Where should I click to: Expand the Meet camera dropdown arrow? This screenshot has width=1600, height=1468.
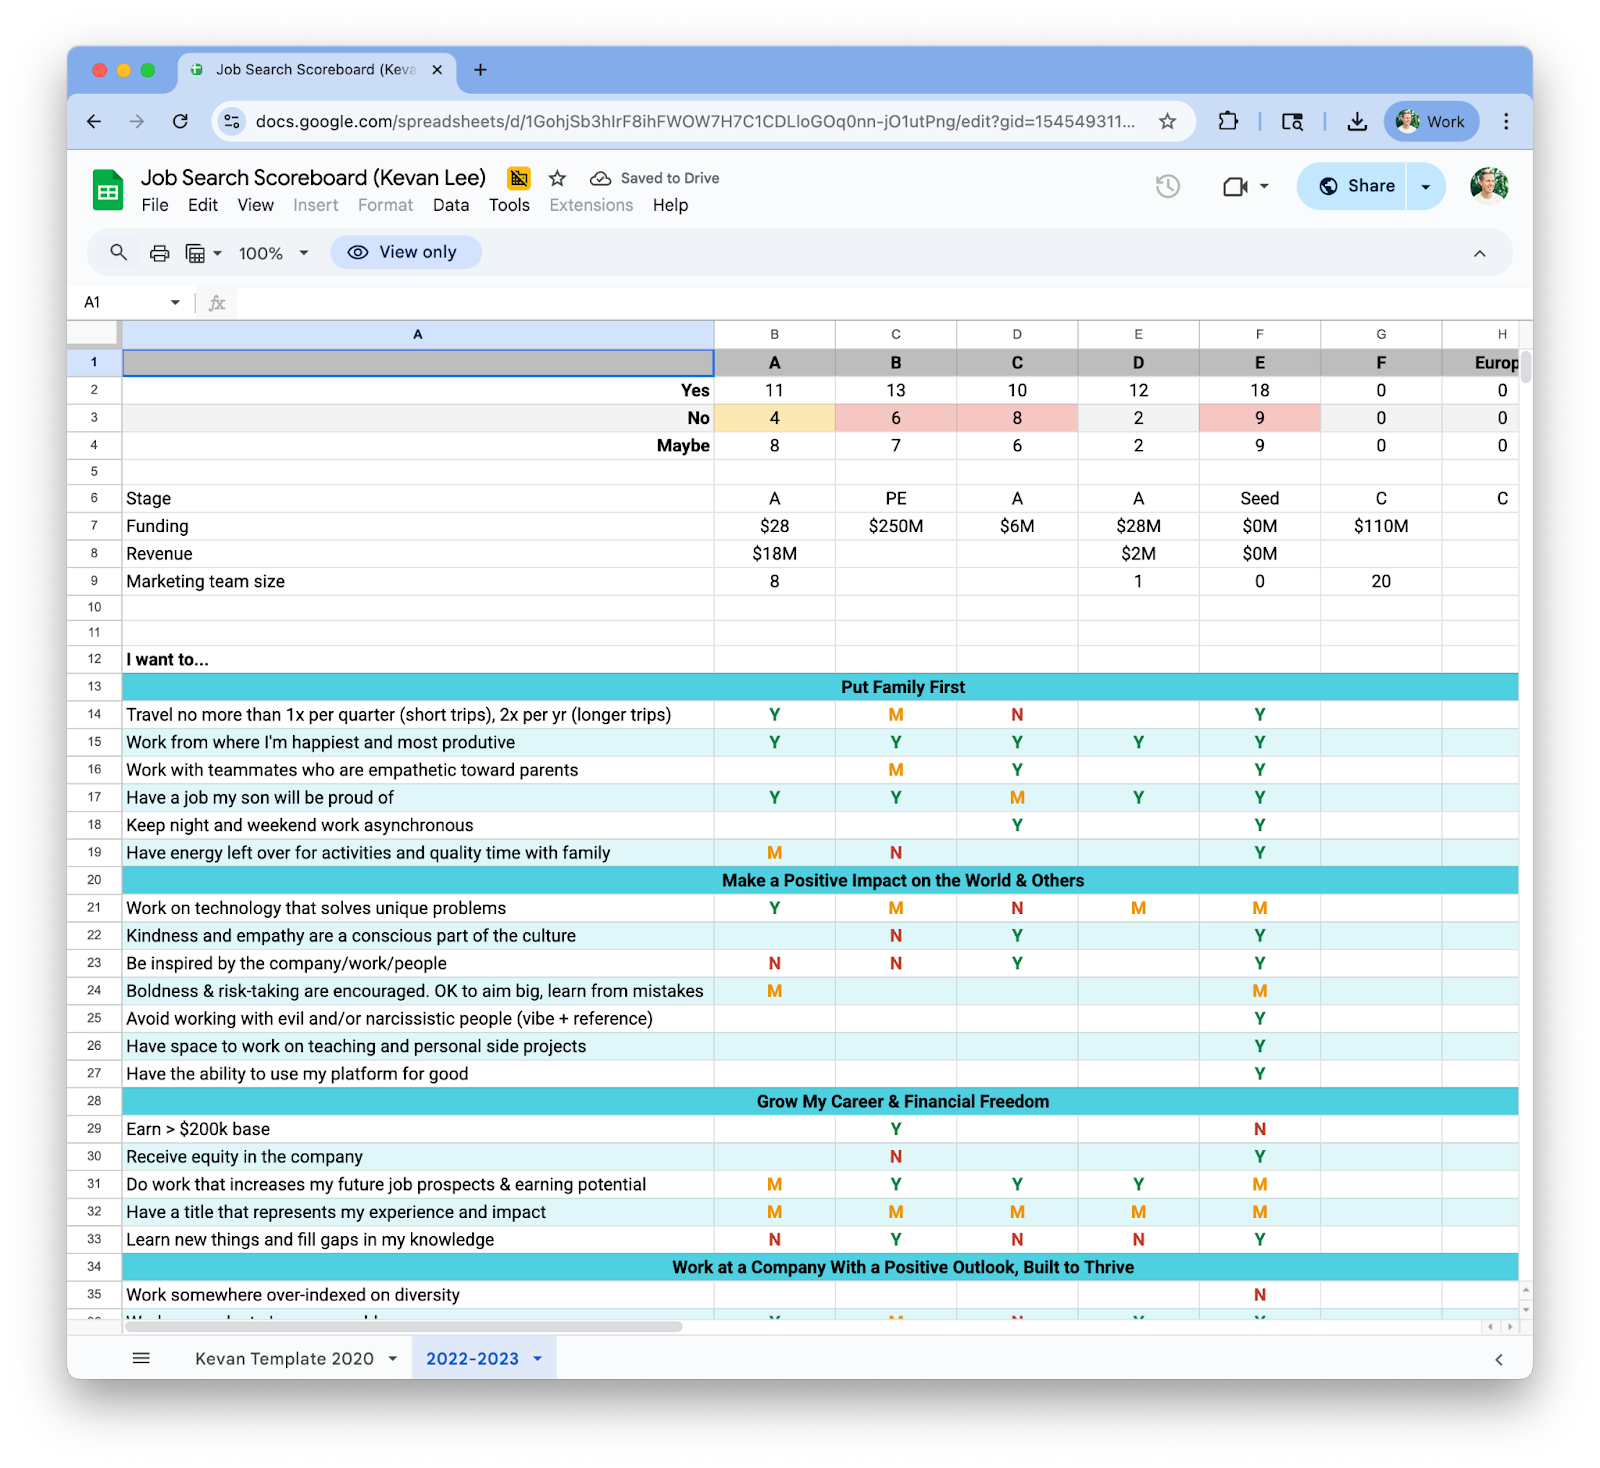tap(1264, 186)
